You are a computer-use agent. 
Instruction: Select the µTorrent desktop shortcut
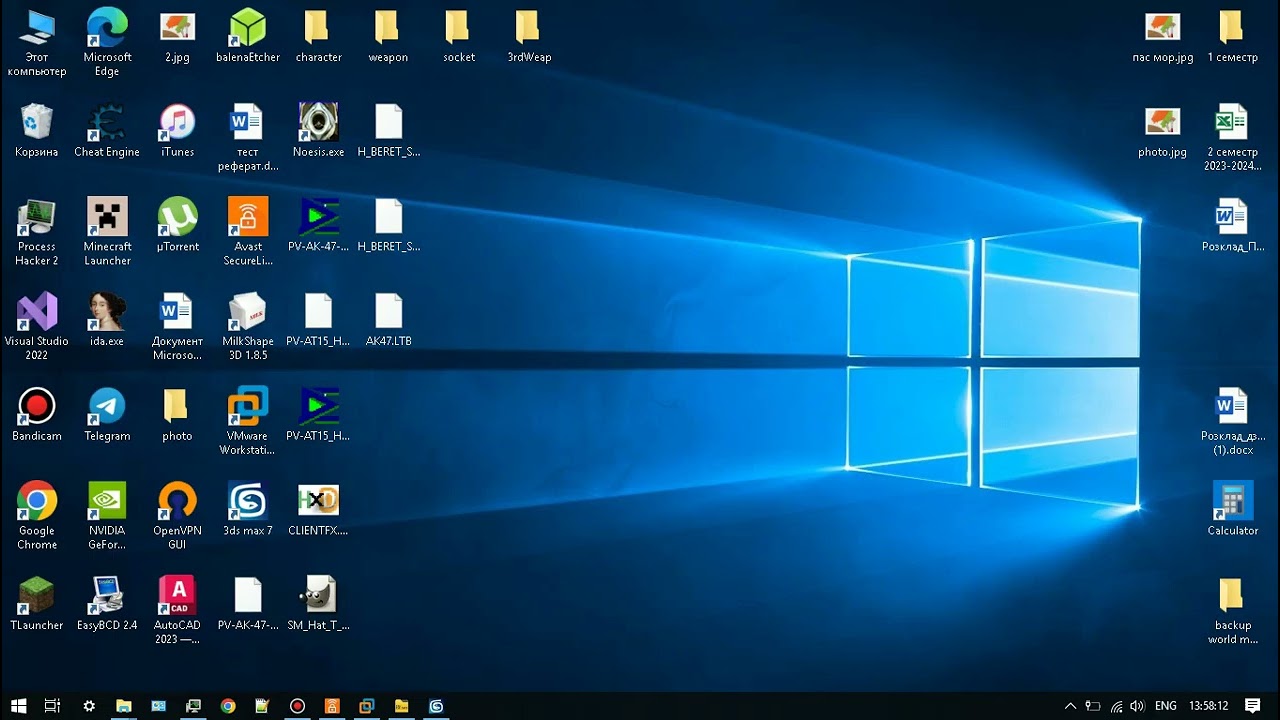pyautogui.click(x=177, y=226)
